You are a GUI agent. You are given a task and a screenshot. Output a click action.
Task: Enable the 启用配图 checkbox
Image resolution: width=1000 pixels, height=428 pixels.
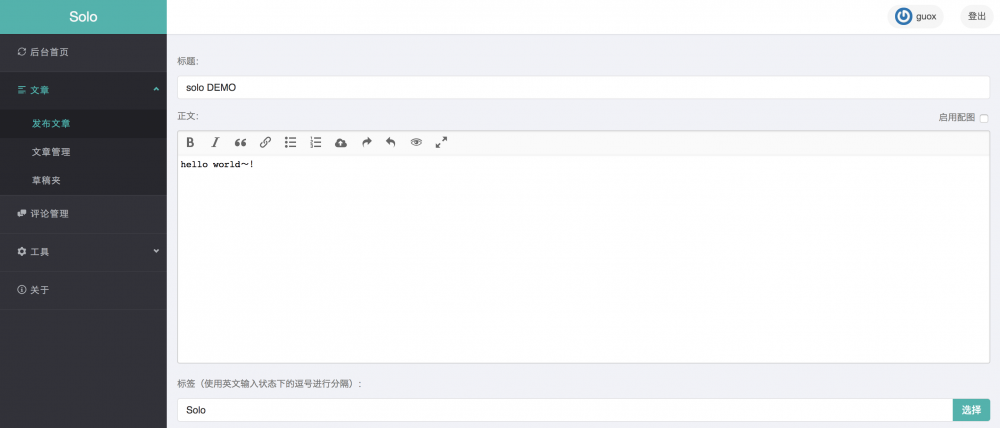coord(984,118)
